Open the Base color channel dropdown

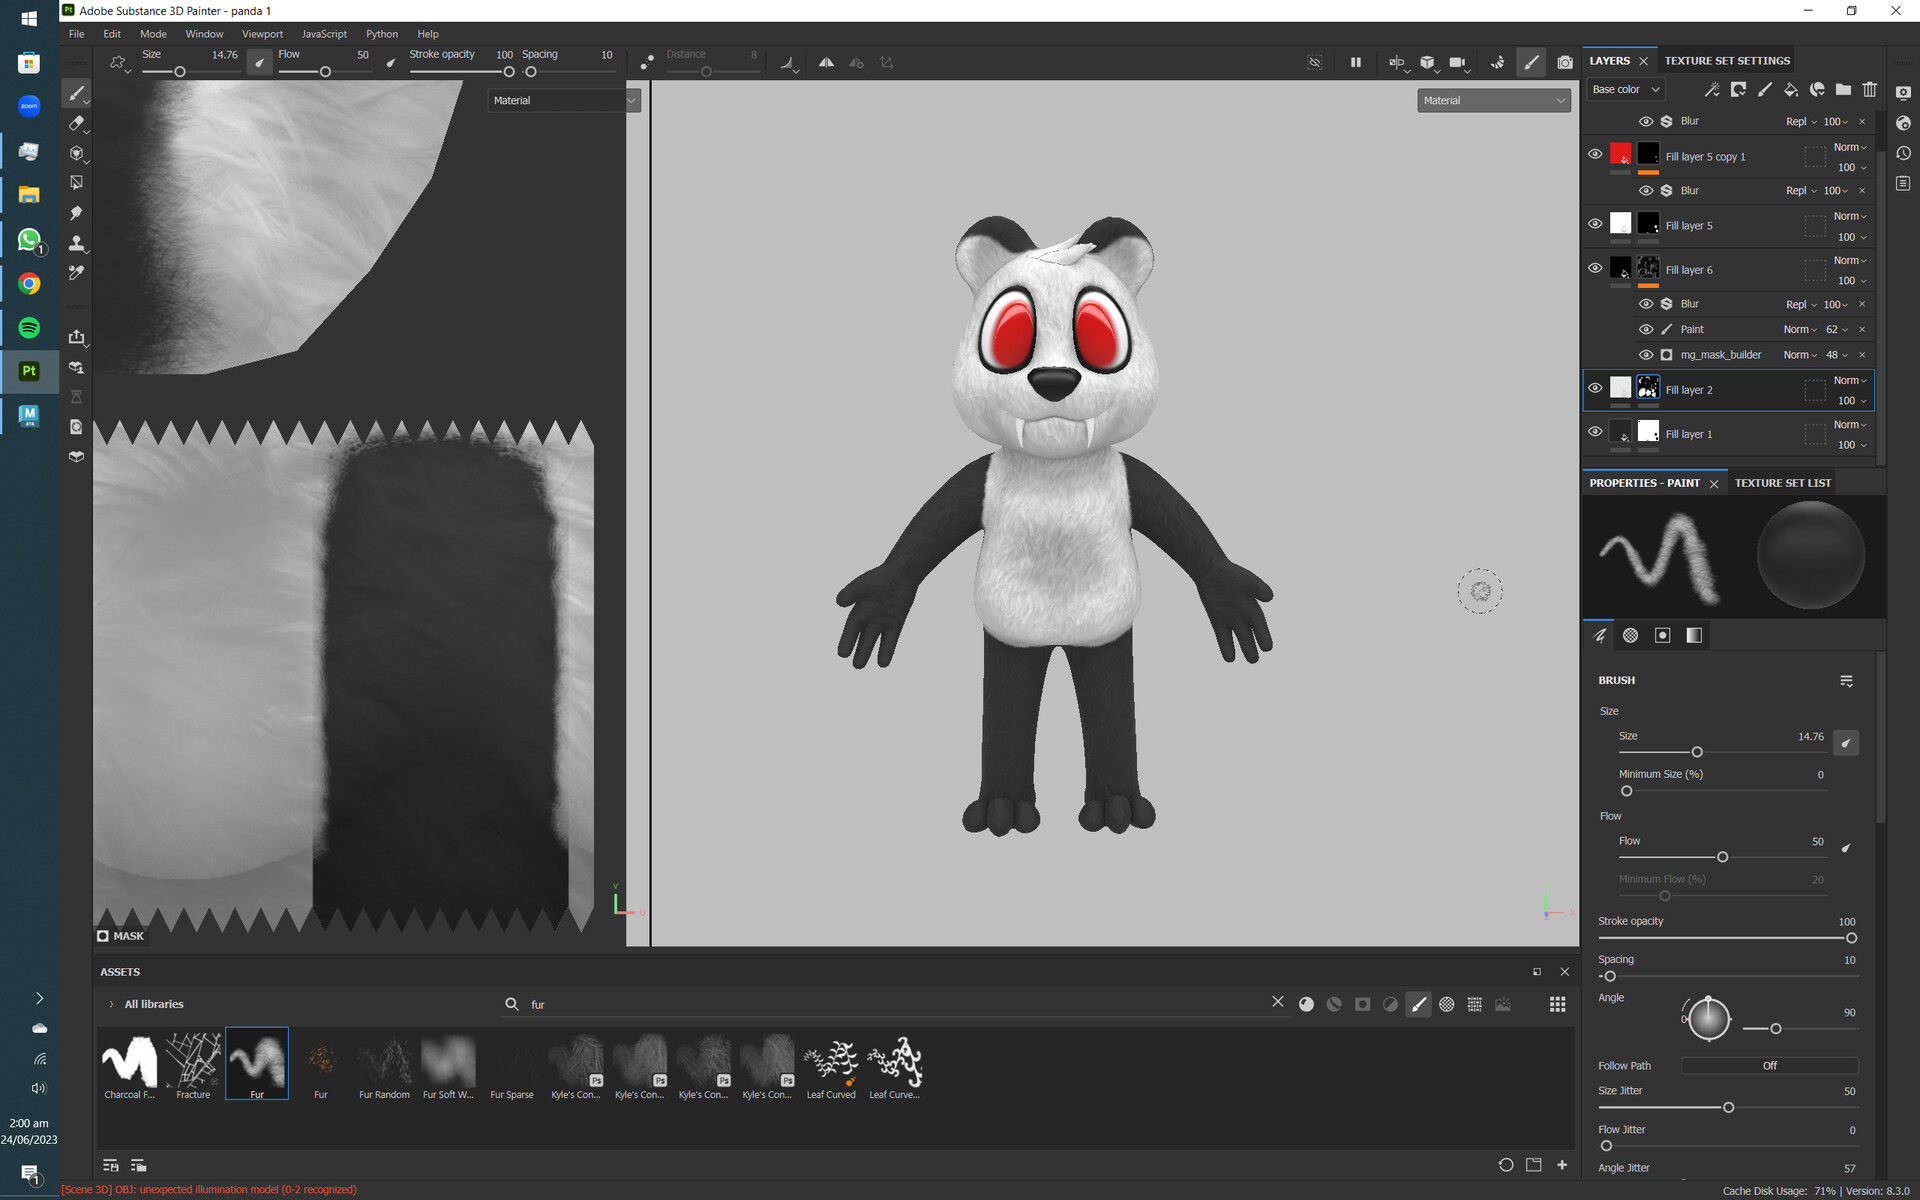tap(1624, 89)
